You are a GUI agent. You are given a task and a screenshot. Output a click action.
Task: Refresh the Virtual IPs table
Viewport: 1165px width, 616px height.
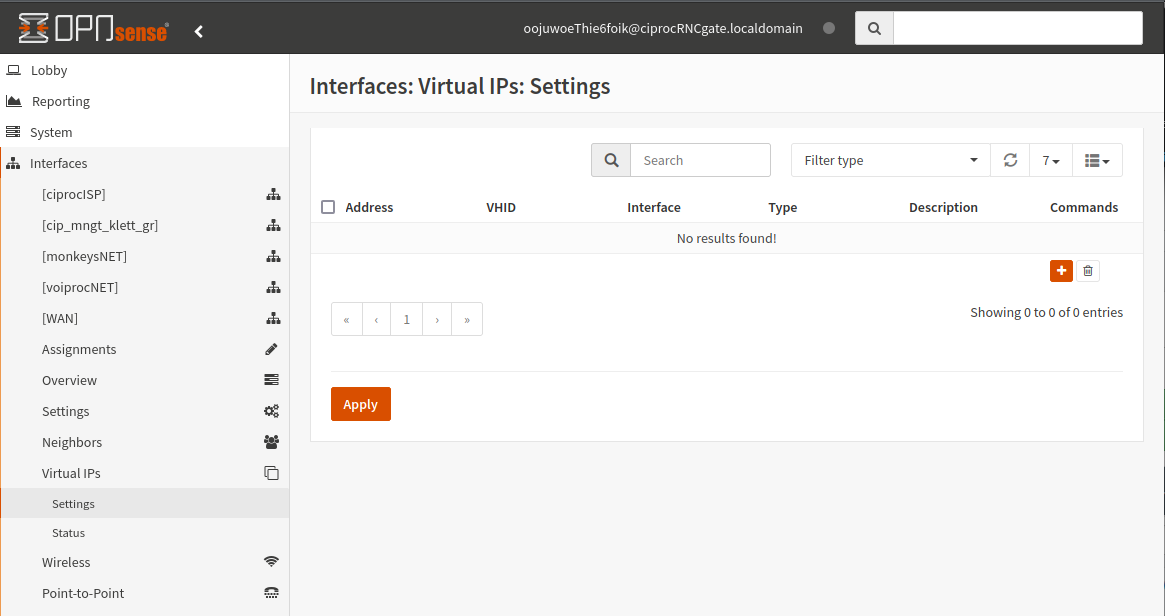[x=1010, y=159]
